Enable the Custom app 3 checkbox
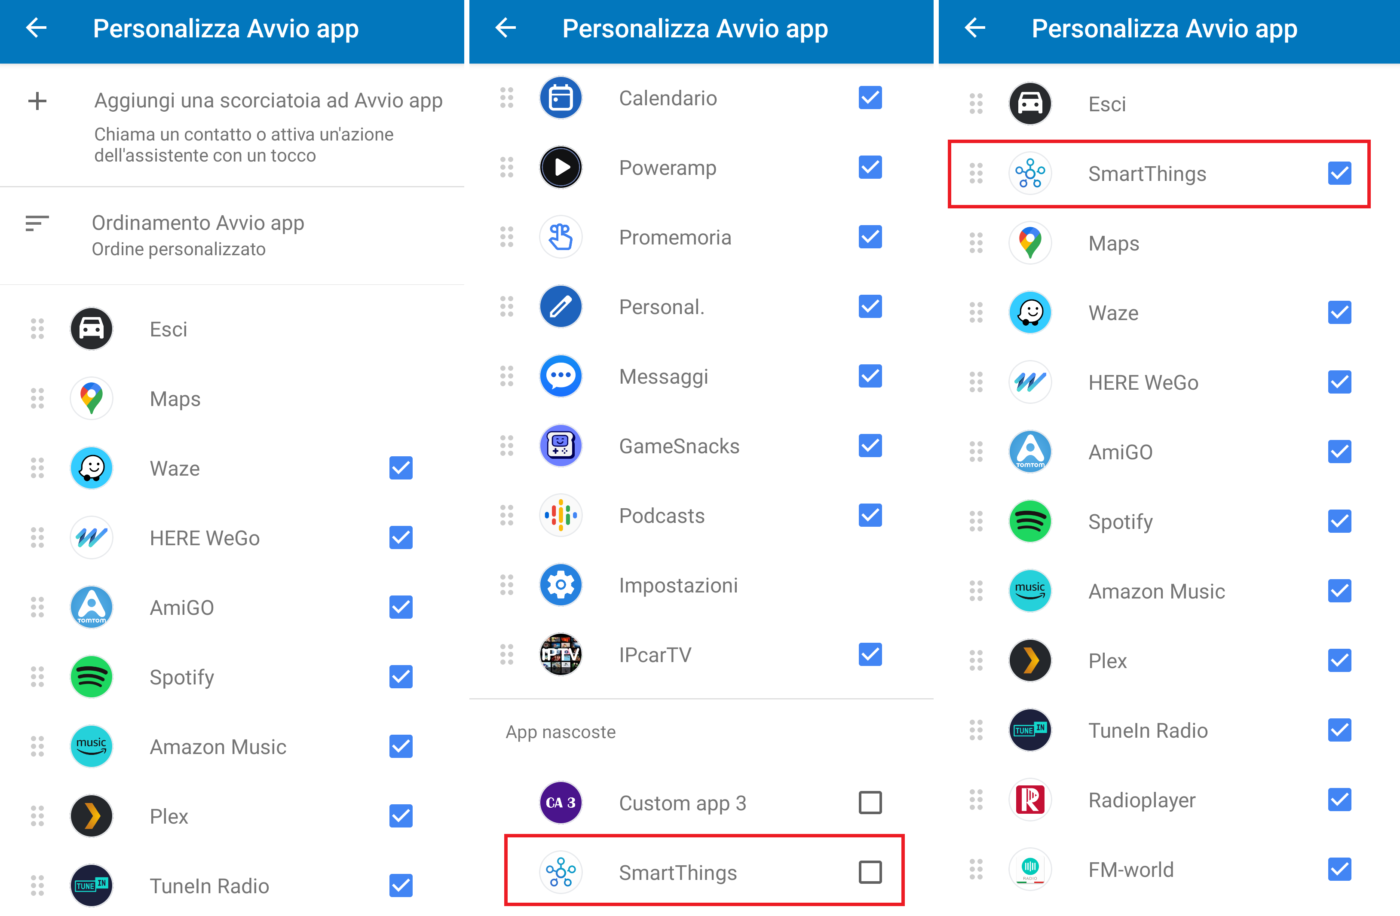 pyautogui.click(x=870, y=803)
